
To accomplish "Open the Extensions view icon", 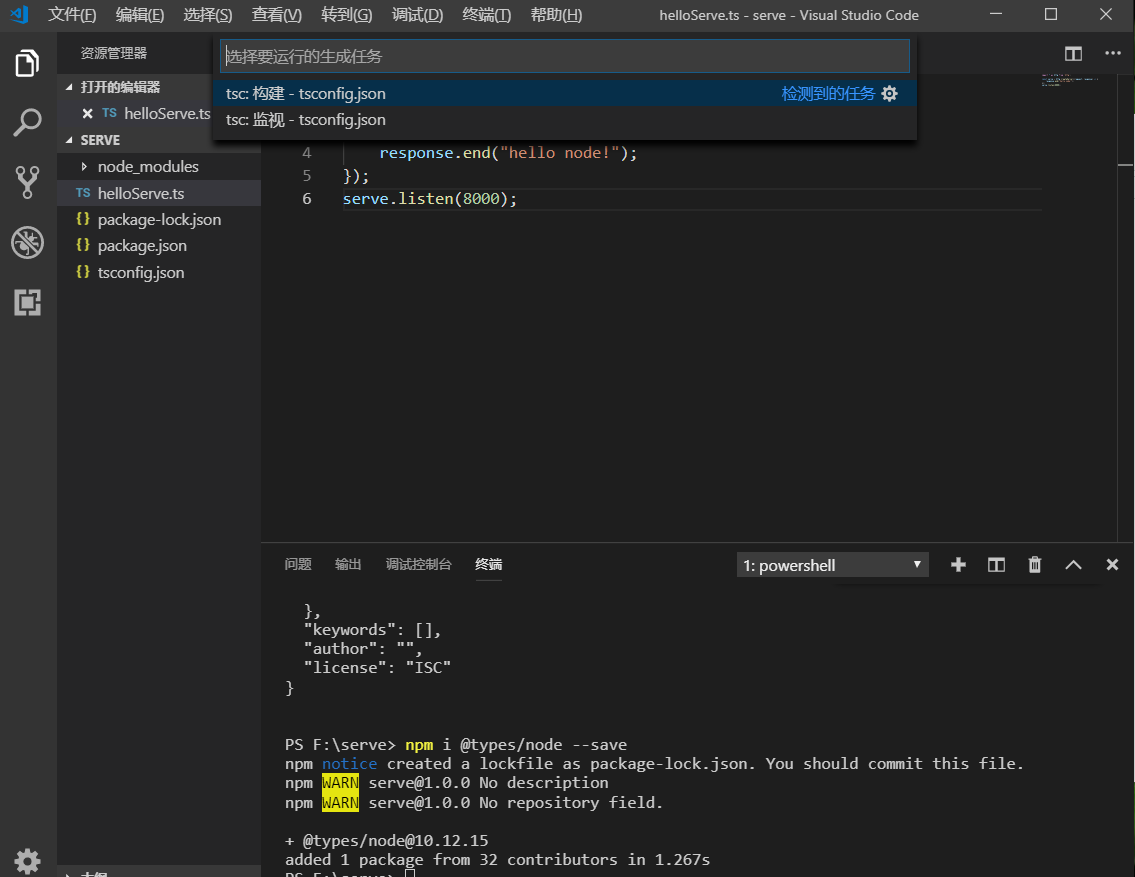I will pos(28,302).
